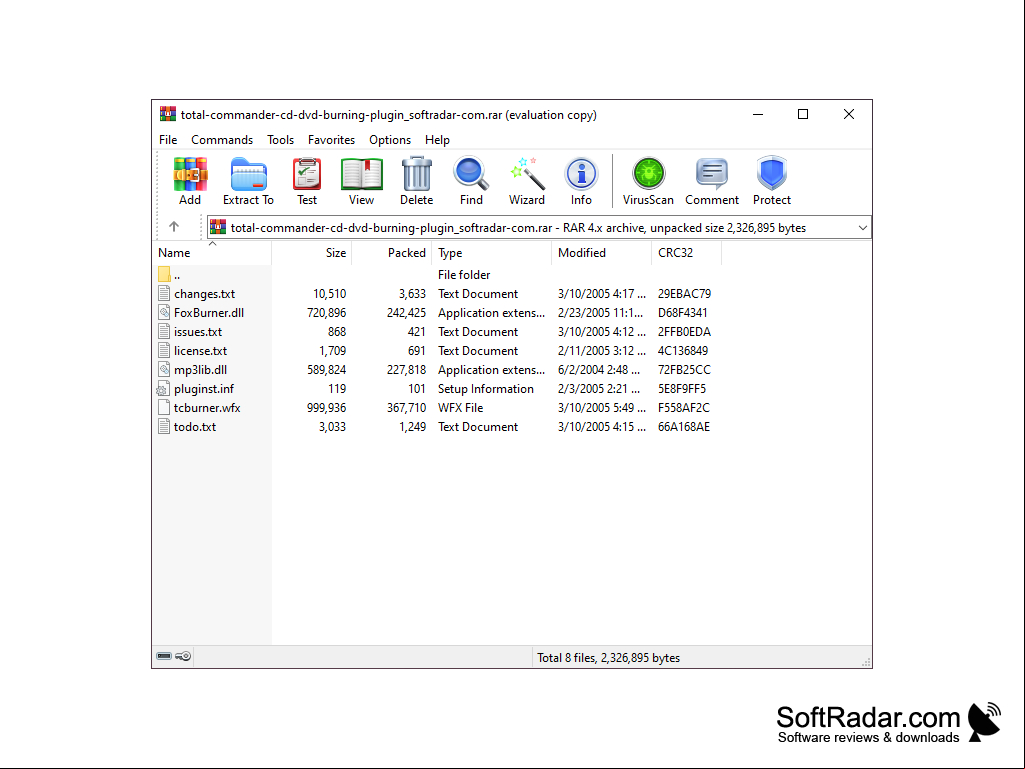Screen dimensions: 1025x769
Task: Click packed value 367,710
Action: (407, 407)
